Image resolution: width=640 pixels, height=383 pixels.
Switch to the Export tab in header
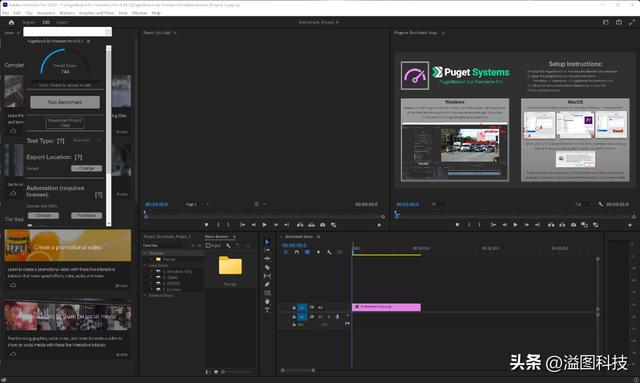(x=62, y=22)
